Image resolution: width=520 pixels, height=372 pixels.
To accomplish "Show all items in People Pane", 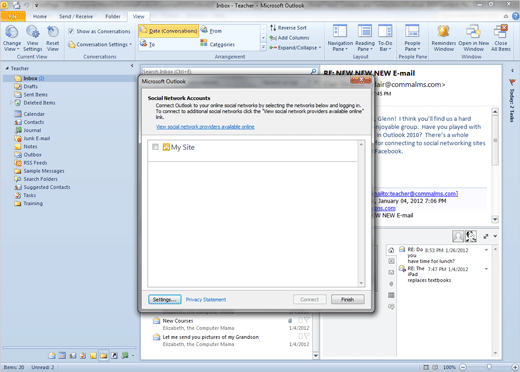I will point(391,250).
